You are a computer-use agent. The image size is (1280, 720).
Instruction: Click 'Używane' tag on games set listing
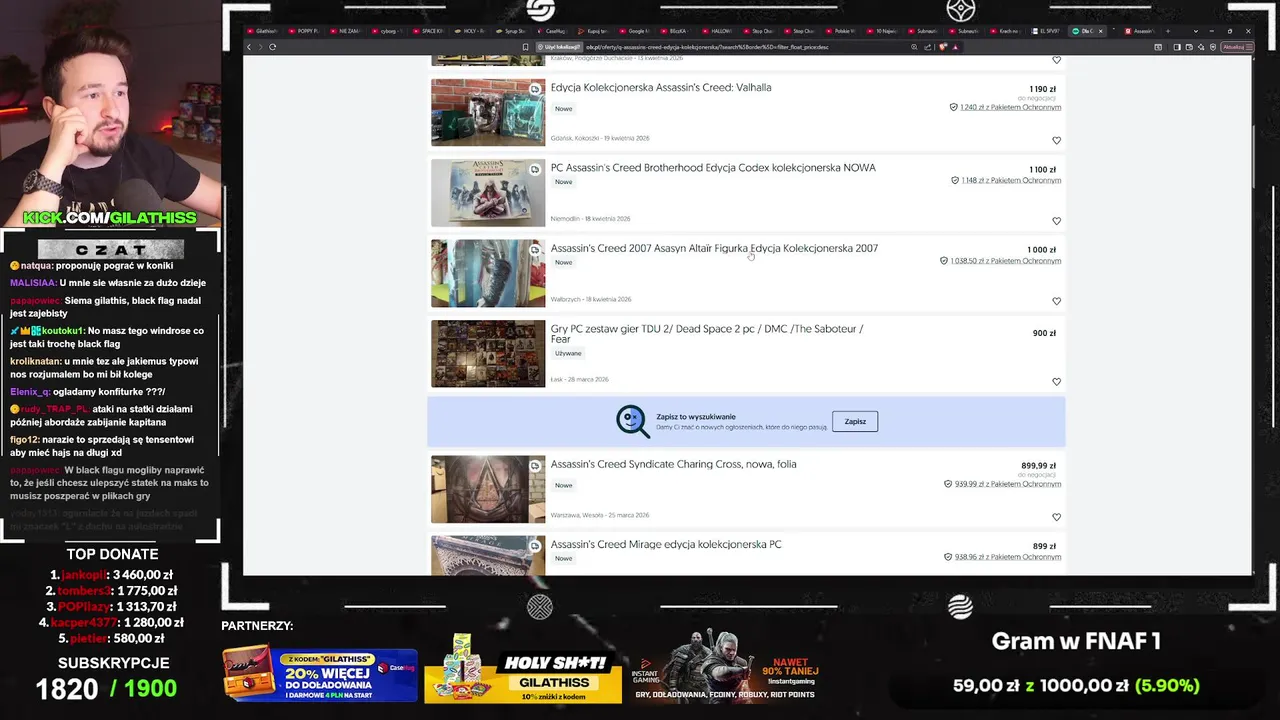pos(568,353)
